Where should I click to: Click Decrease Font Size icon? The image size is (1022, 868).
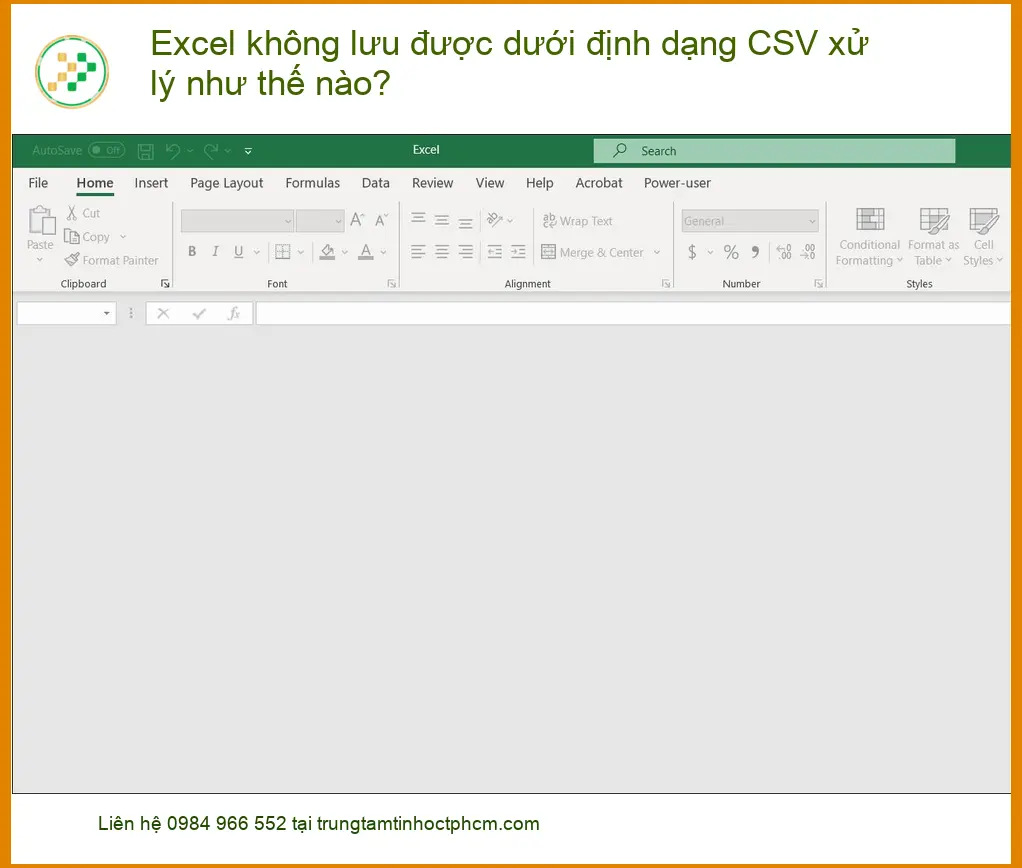click(381, 220)
